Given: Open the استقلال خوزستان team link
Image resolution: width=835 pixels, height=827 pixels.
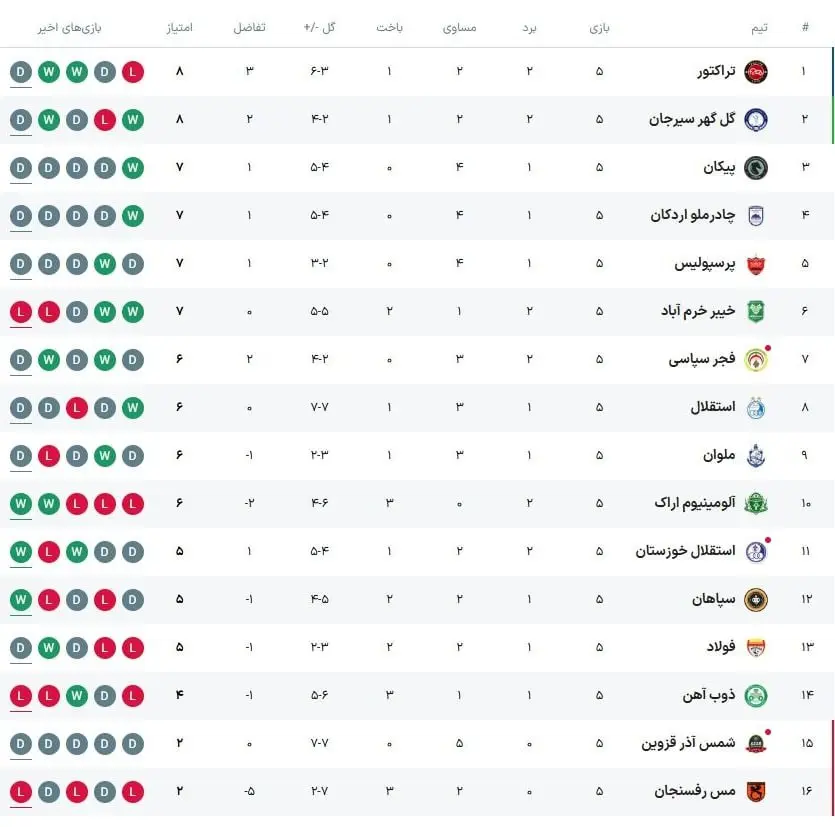Looking at the screenshot, I should pyautogui.click(x=685, y=551).
